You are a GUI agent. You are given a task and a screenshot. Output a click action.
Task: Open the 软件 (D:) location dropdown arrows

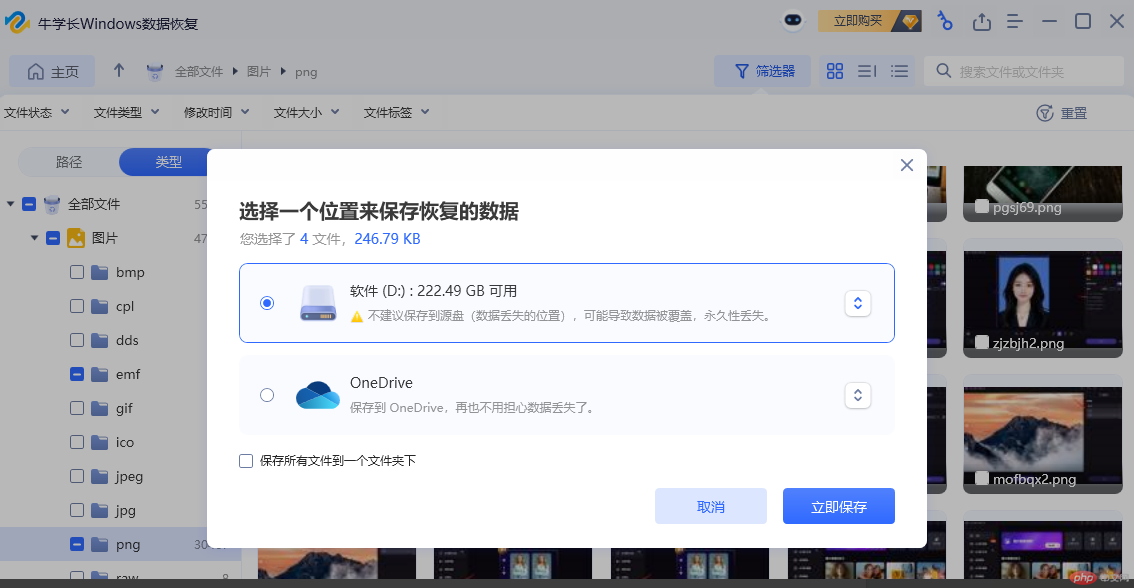[x=858, y=303]
